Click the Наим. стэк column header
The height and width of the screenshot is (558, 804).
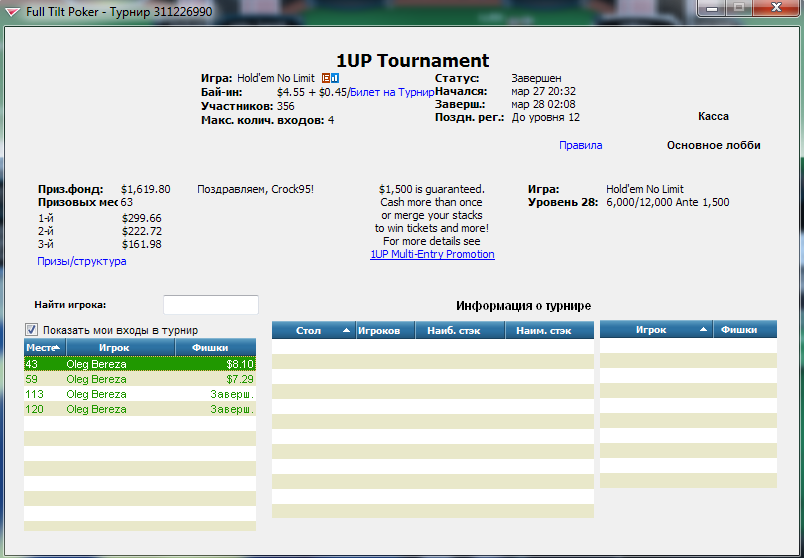550,330
